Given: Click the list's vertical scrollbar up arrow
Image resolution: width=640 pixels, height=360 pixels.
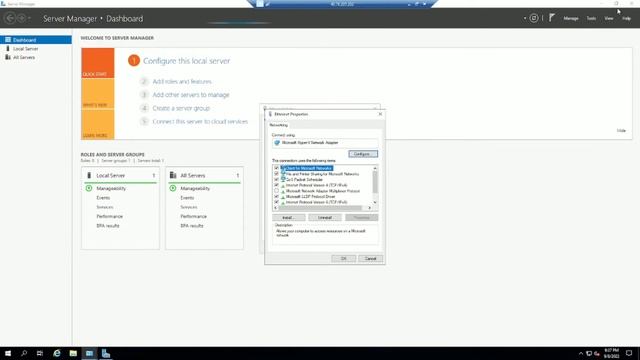Looking at the screenshot, I should [375, 168].
